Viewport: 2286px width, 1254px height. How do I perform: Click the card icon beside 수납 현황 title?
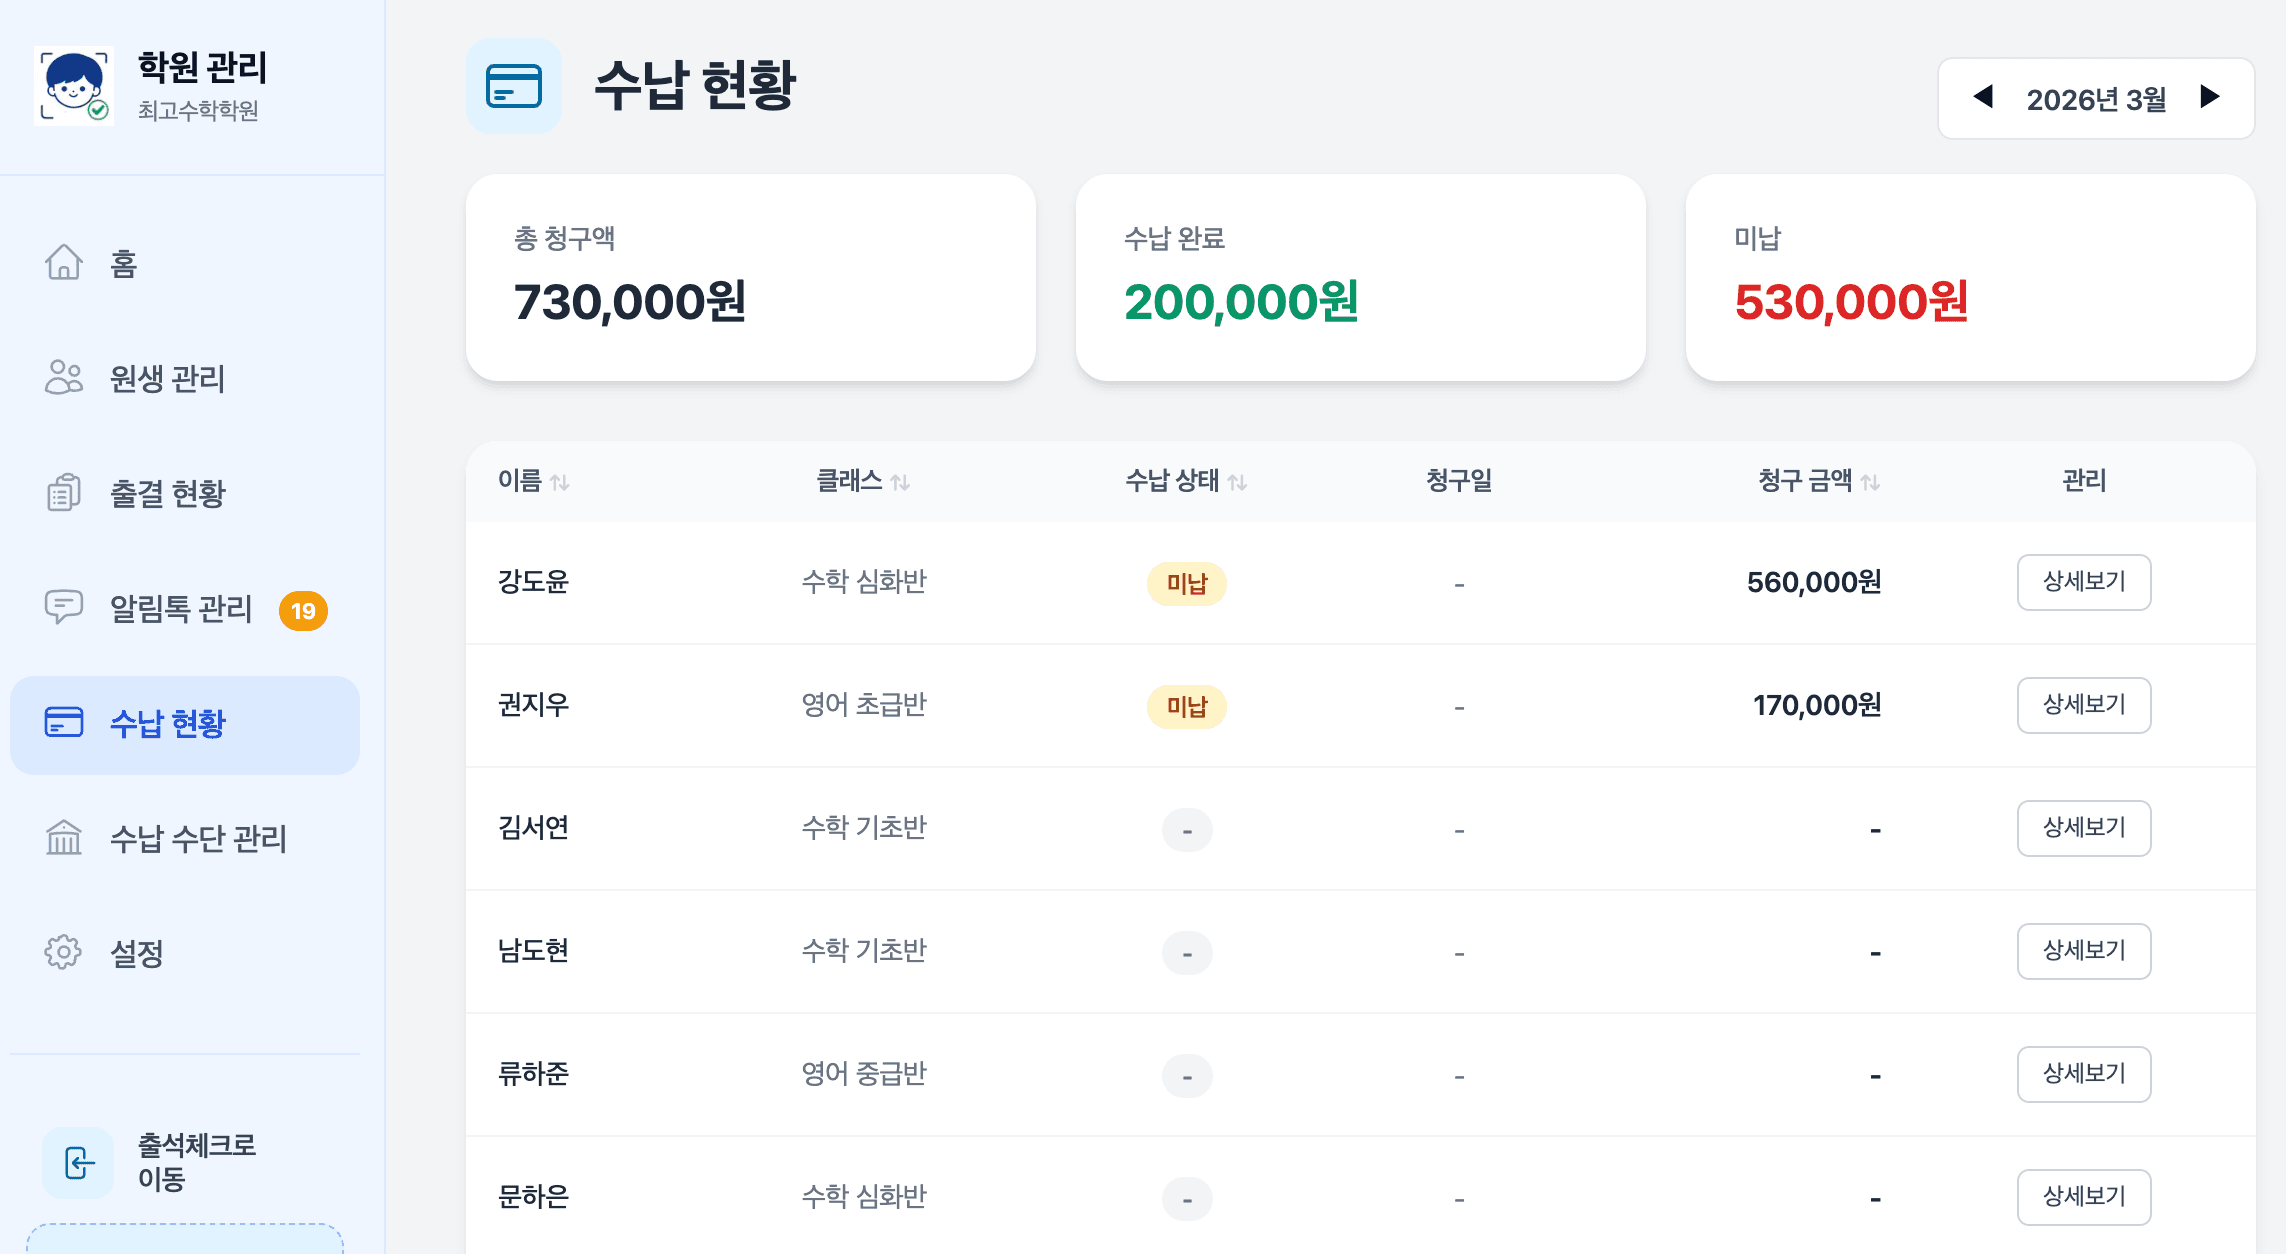coord(513,87)
